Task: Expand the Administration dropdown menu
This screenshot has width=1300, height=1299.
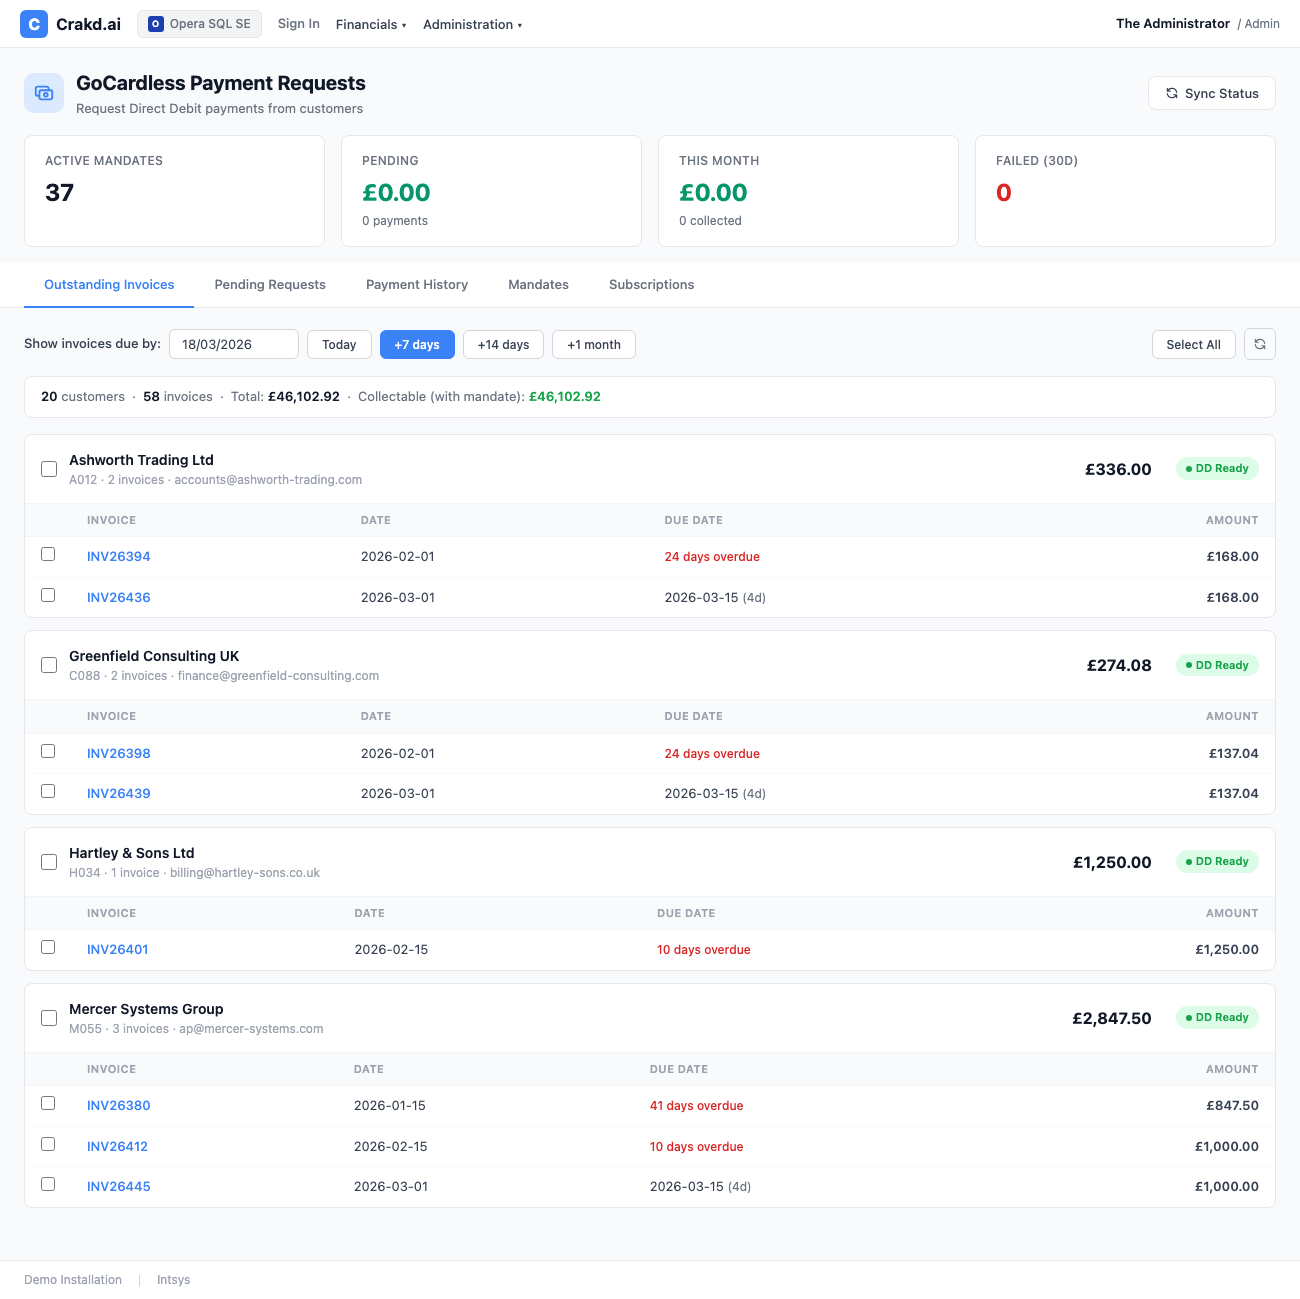Action: point(472,24)
